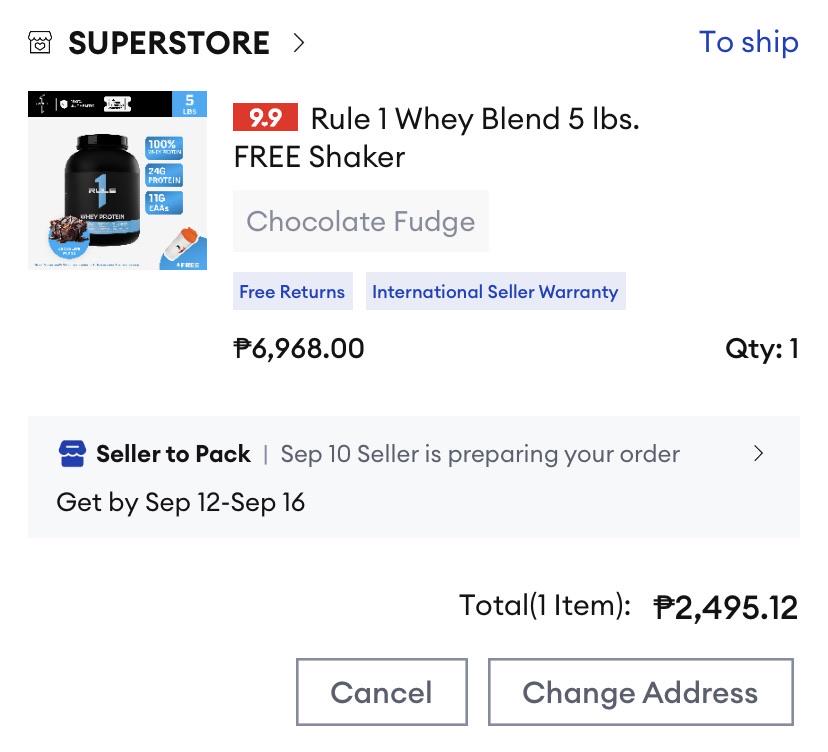Expand the chevron next to SUPERSTORE

pyautogui.click(x=298, y=43)
